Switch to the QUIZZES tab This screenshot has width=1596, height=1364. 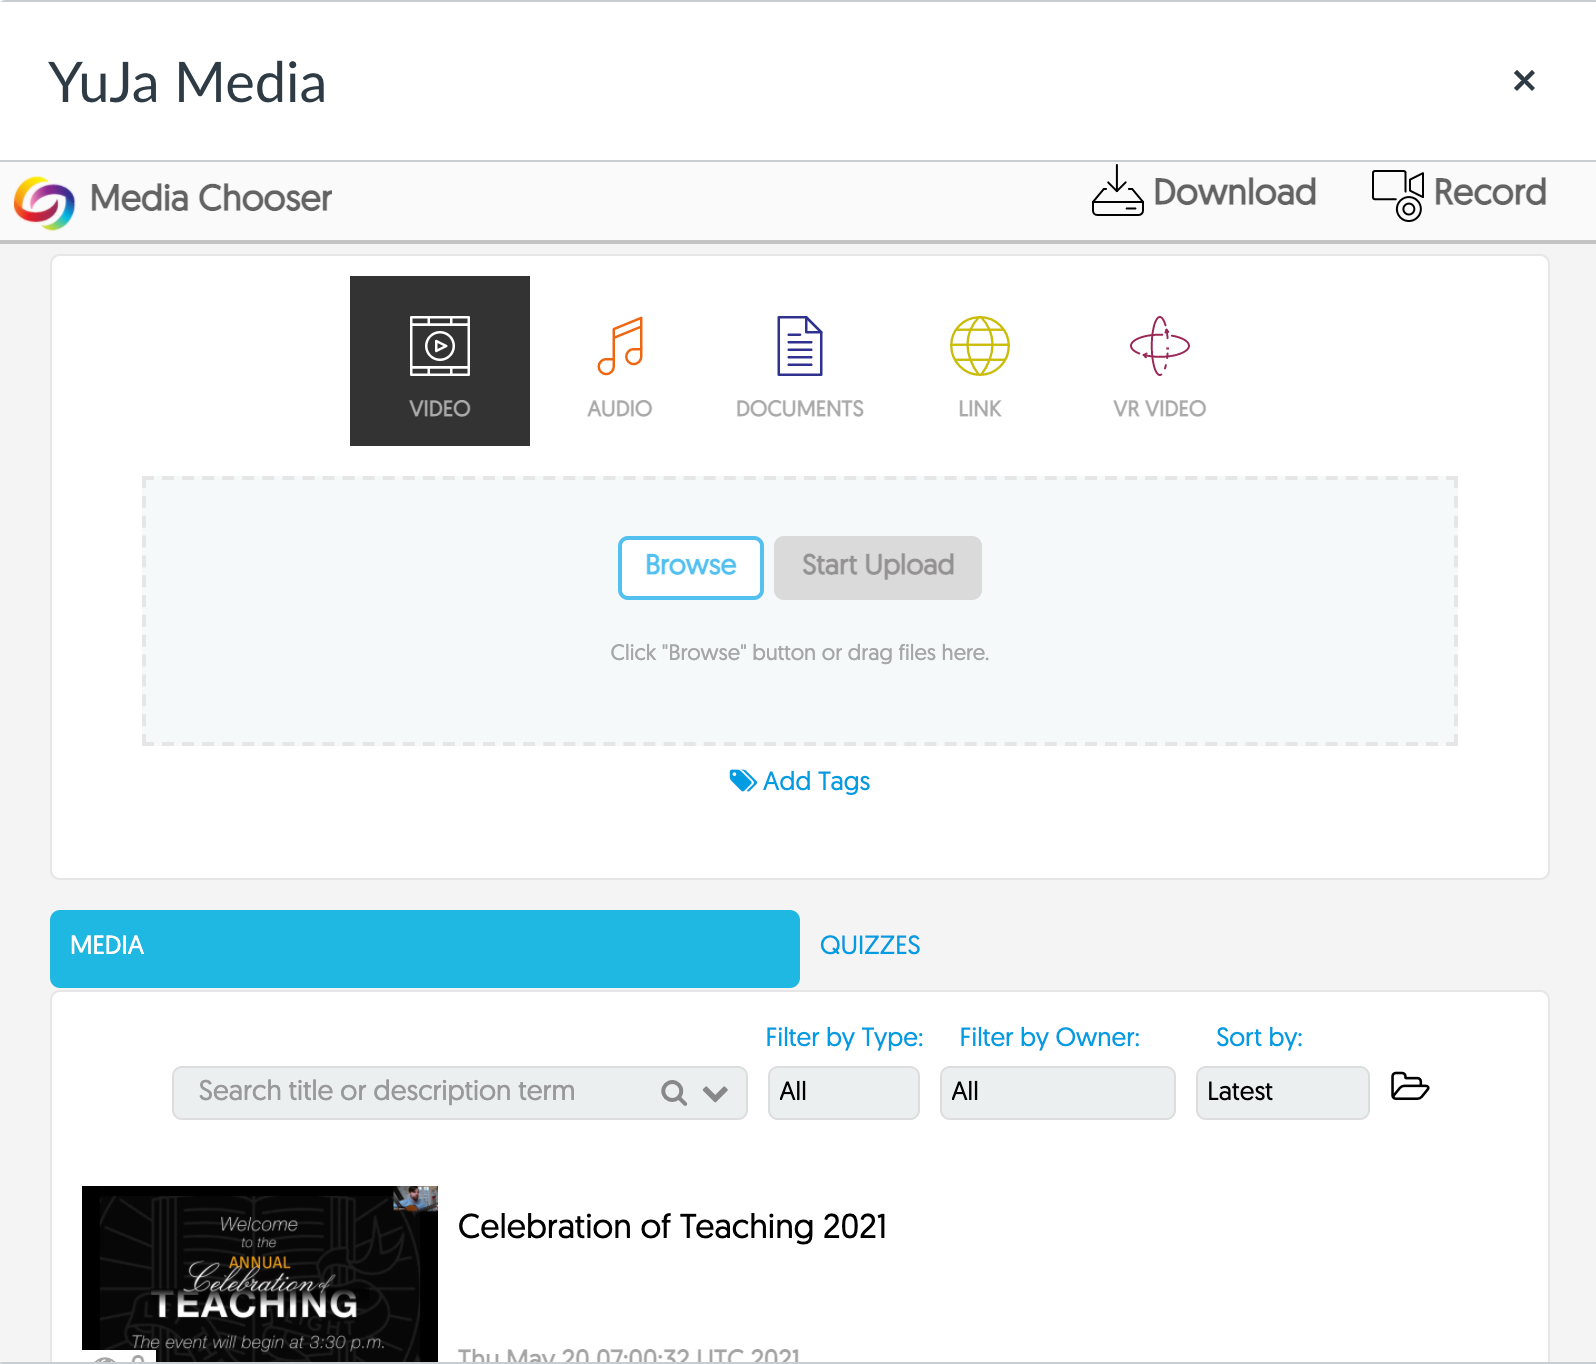pos(870,946)
